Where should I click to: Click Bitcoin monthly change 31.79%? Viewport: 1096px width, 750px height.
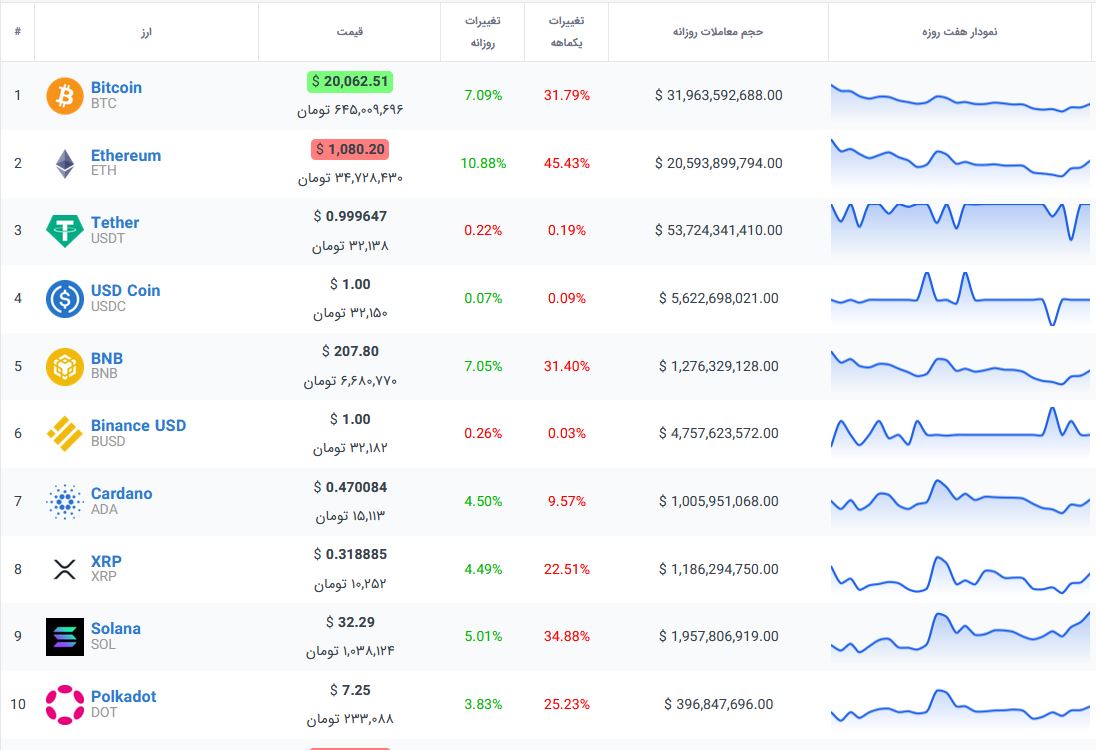click(x=567, y=95)
